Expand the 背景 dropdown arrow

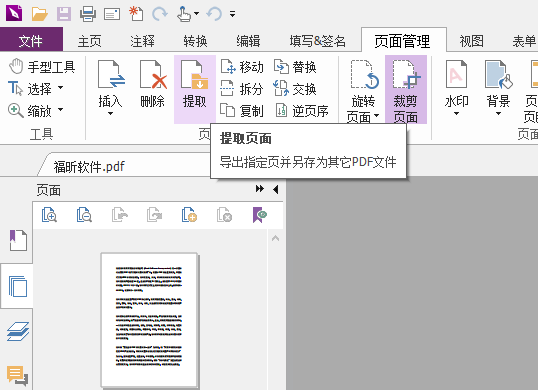pos(498,114)
